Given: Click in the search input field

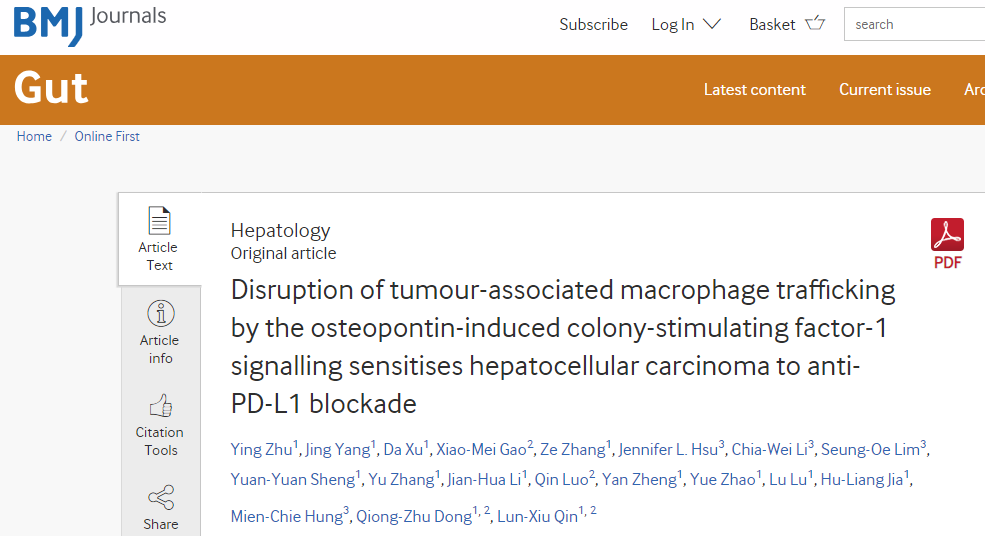Looking at the screenshot, I should click(915, 25).
